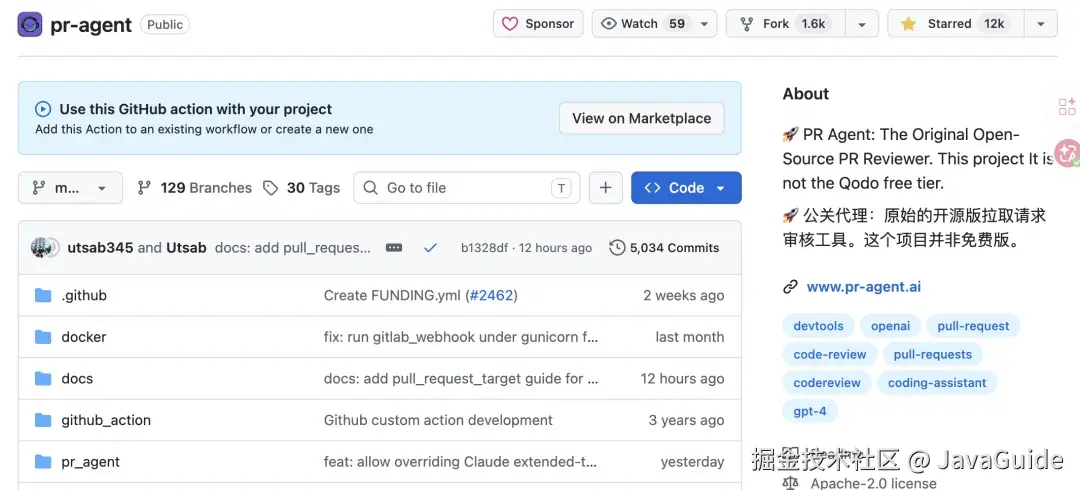
Task: Click the Starred button
Action: 956,23
